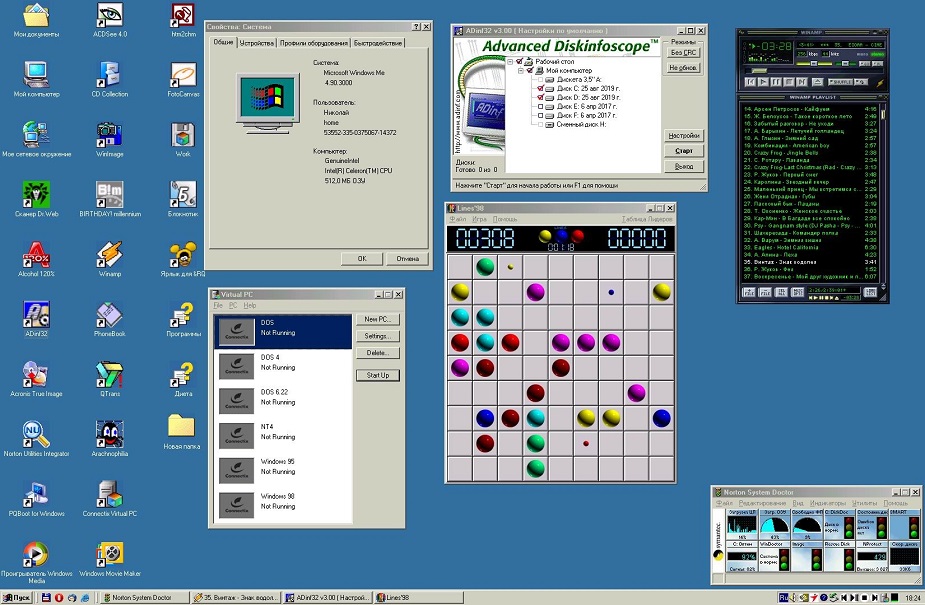Open the Индикаторы menu in Norton System Doctor
The height and width of the screenshot is (605, 925).
(x=828, y=503)
